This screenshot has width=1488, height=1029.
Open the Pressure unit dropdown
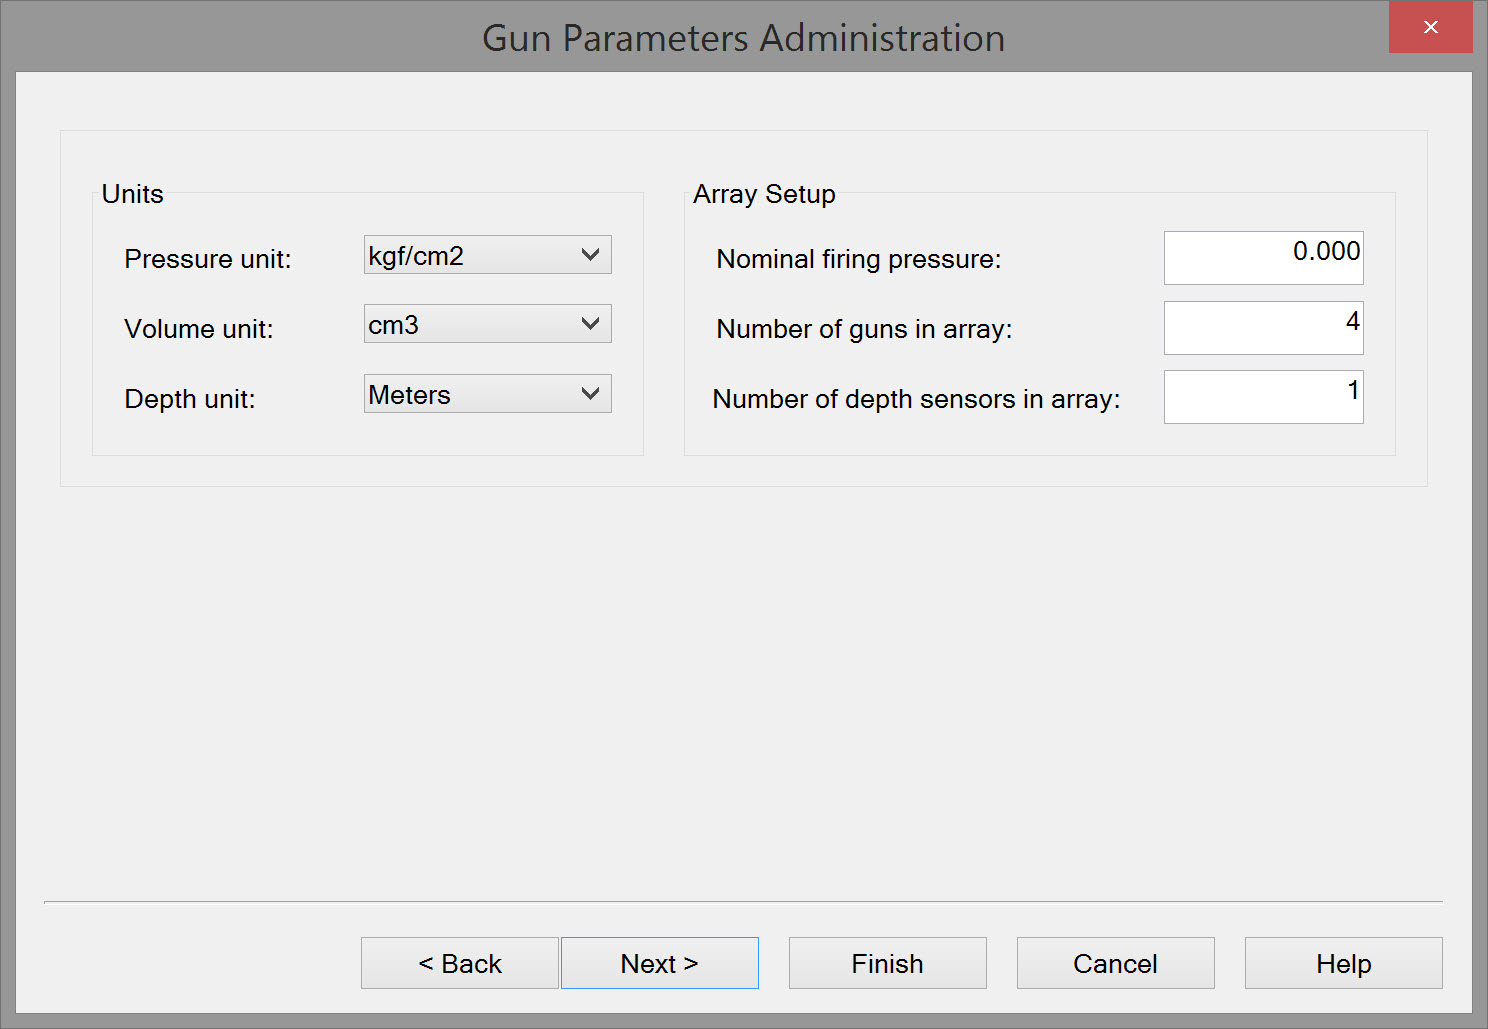(488, 255)
